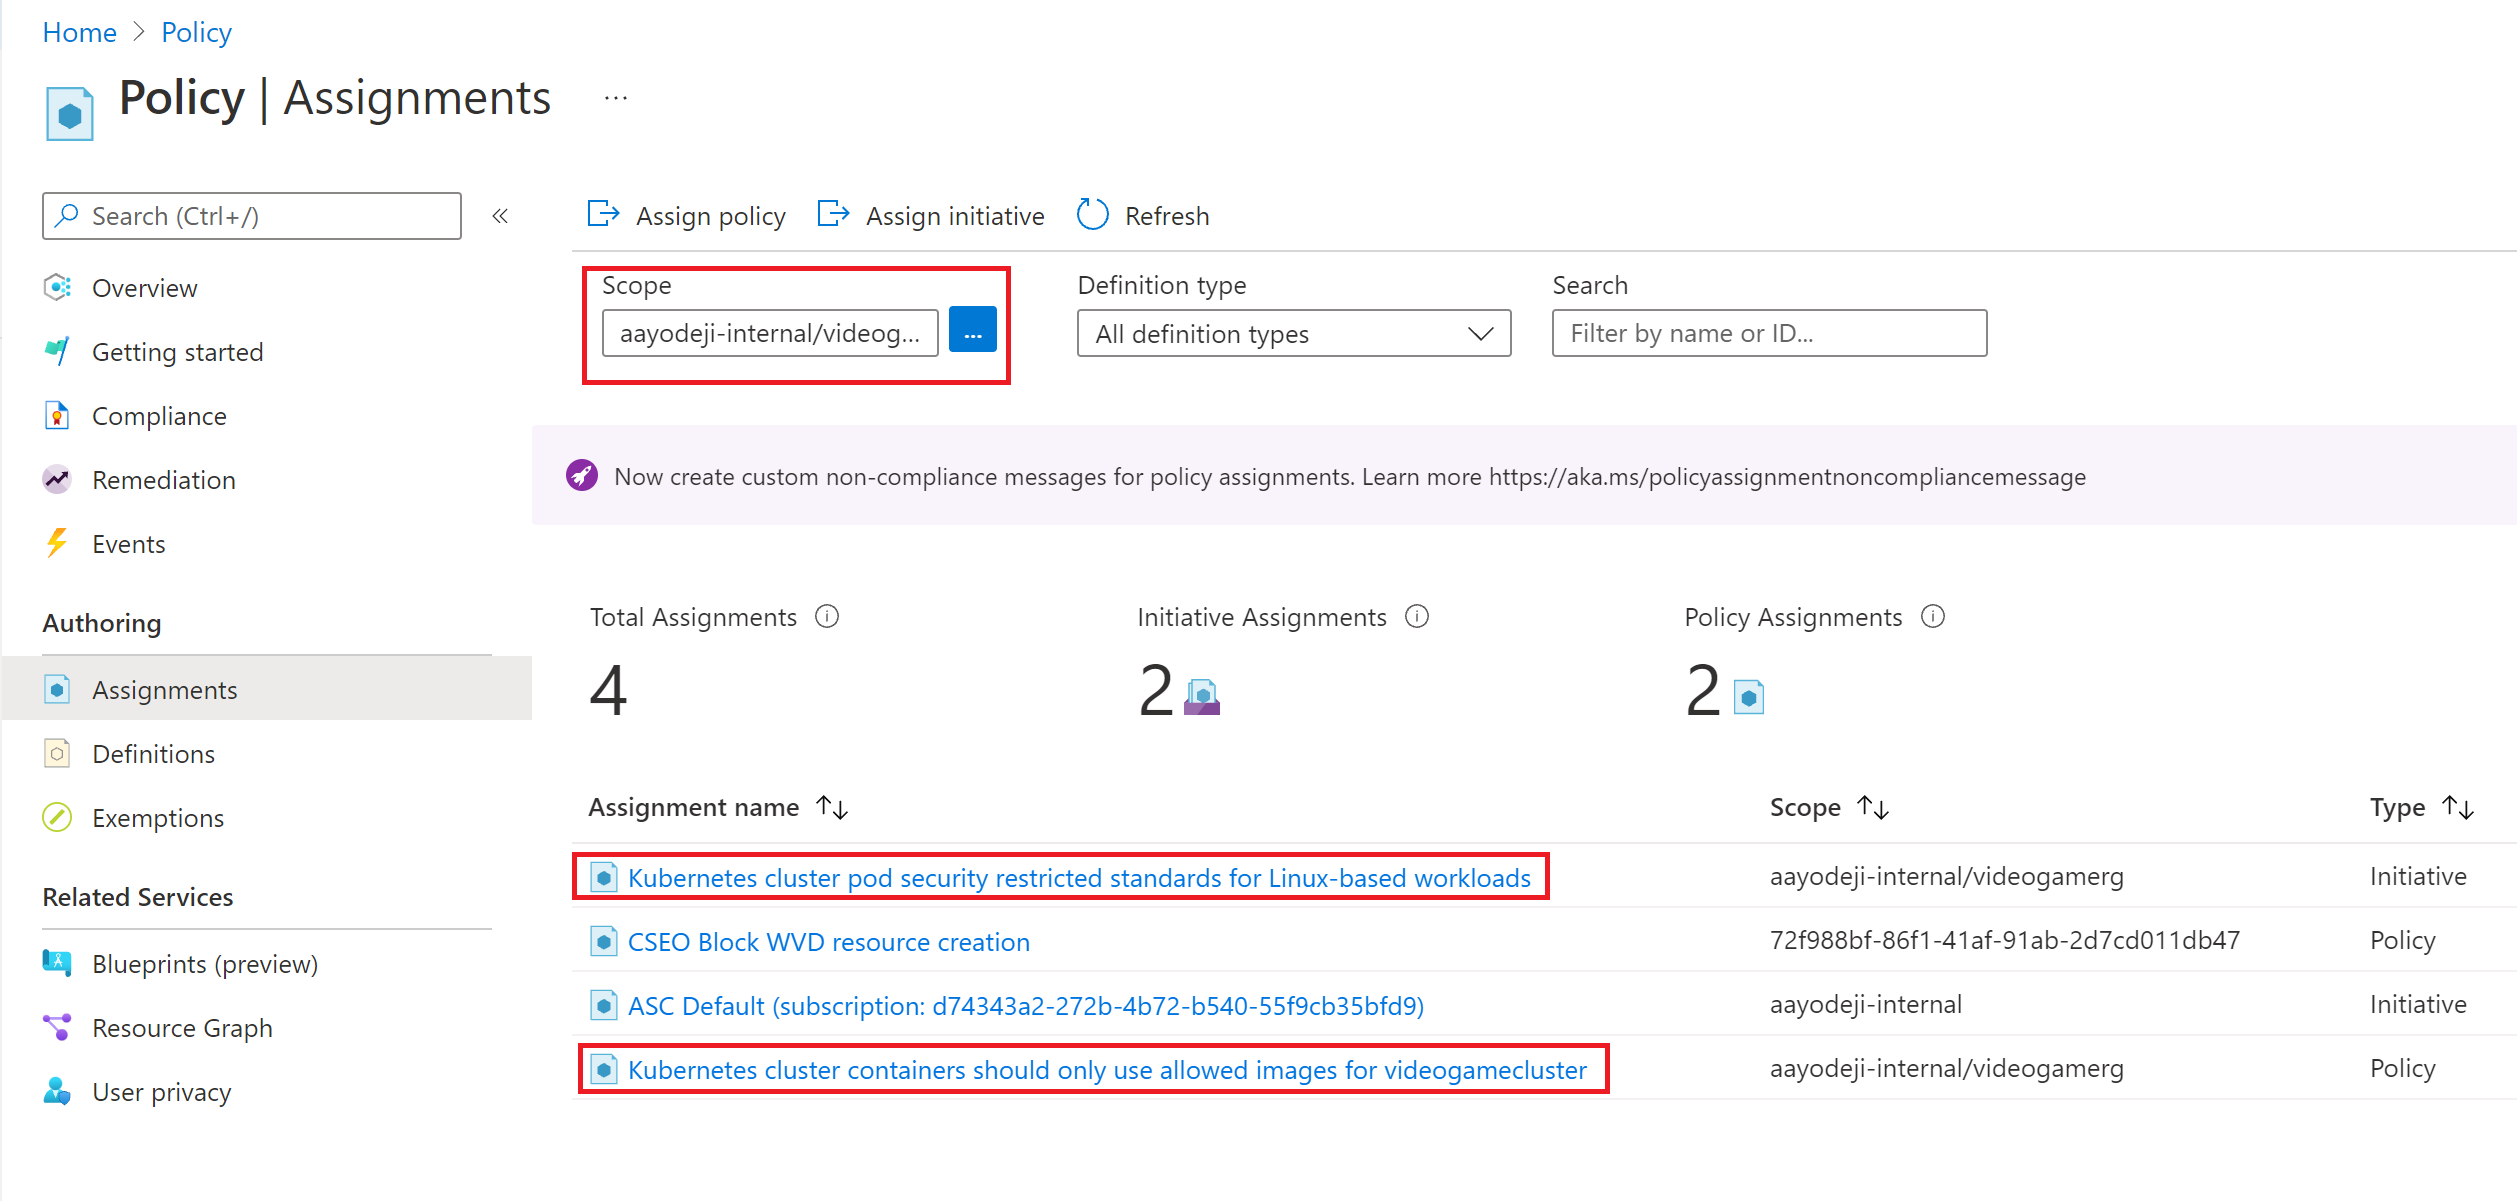Viewport: 2517px width, 1201px height.
Task: Click the Overview icon in sidebar
Action: tap(57, 288)
